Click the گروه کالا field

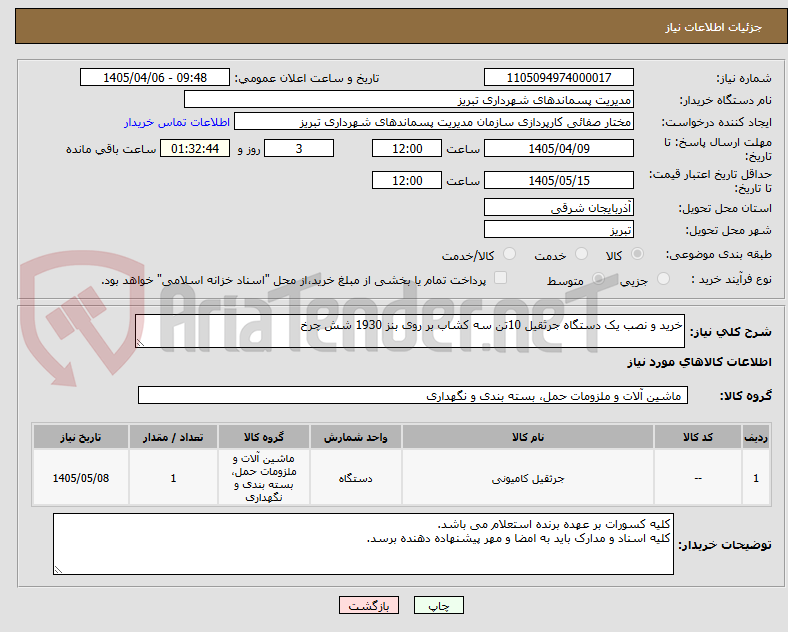(x=413, y=395)
